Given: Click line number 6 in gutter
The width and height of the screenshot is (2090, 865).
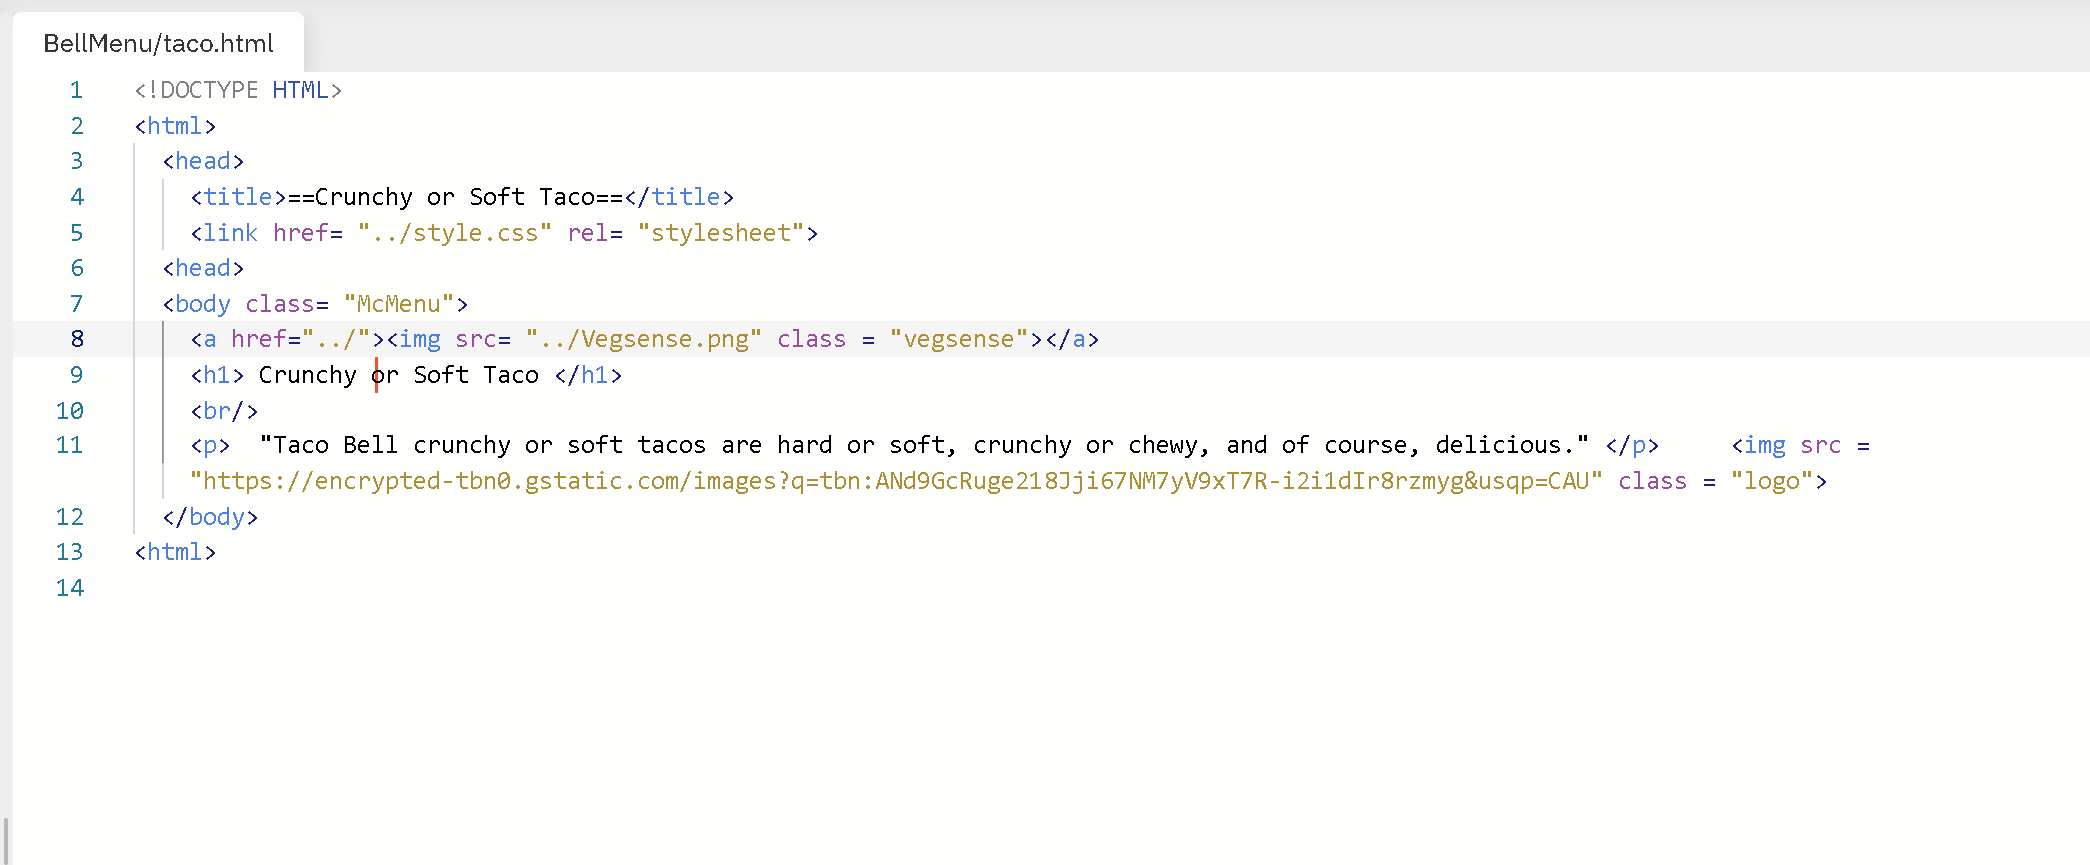Looking at the screenshot, I should coord(76,268).
